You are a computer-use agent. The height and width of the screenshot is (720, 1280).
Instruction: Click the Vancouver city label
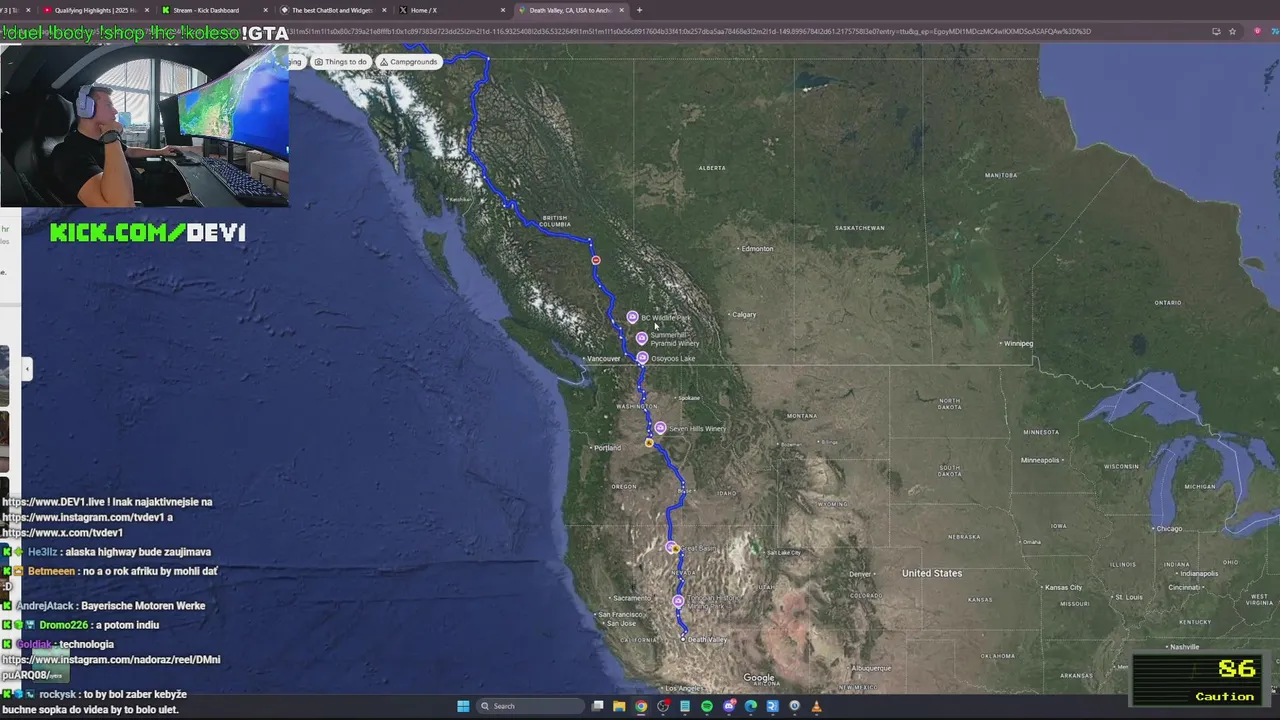(x=603, y=359)
